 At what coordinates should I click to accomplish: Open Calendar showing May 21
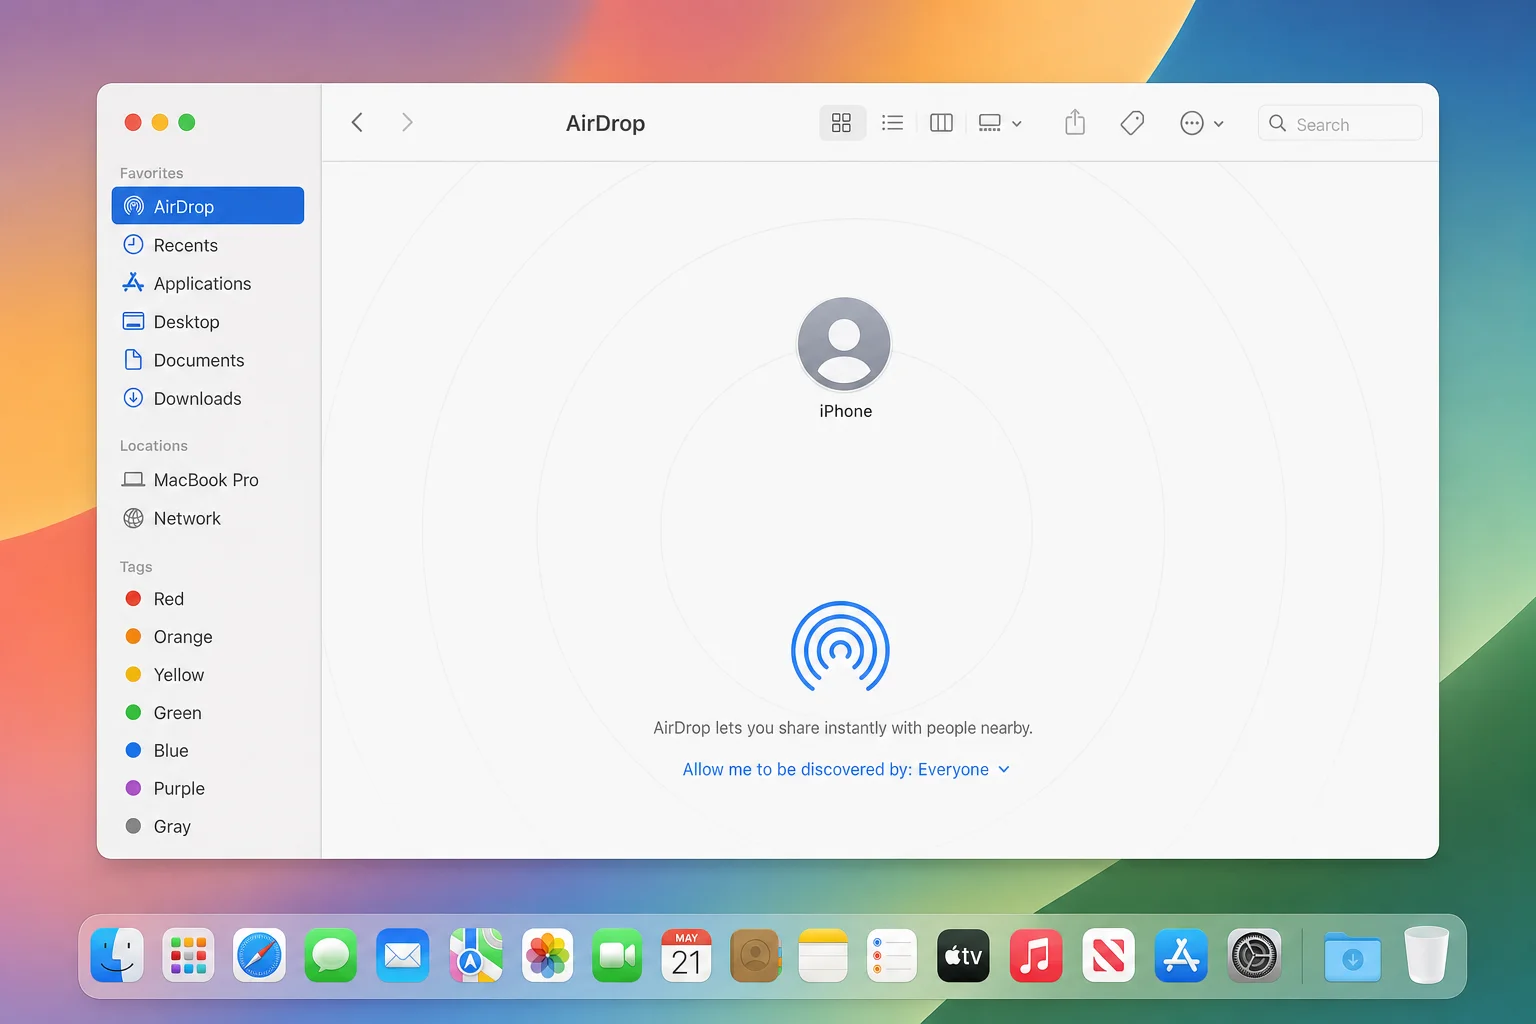pos(686,956)
